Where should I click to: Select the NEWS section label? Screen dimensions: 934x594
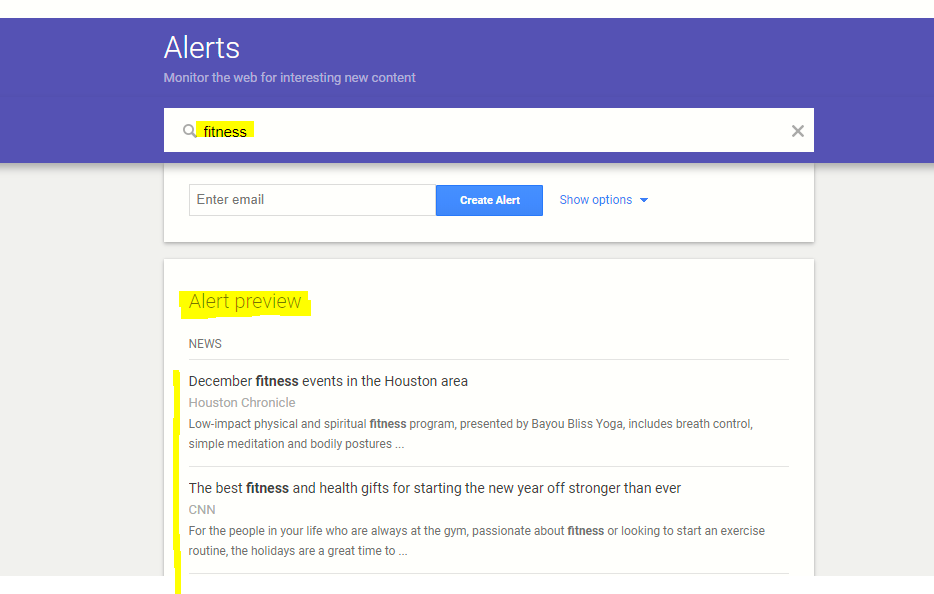click(x=205, y=344)
